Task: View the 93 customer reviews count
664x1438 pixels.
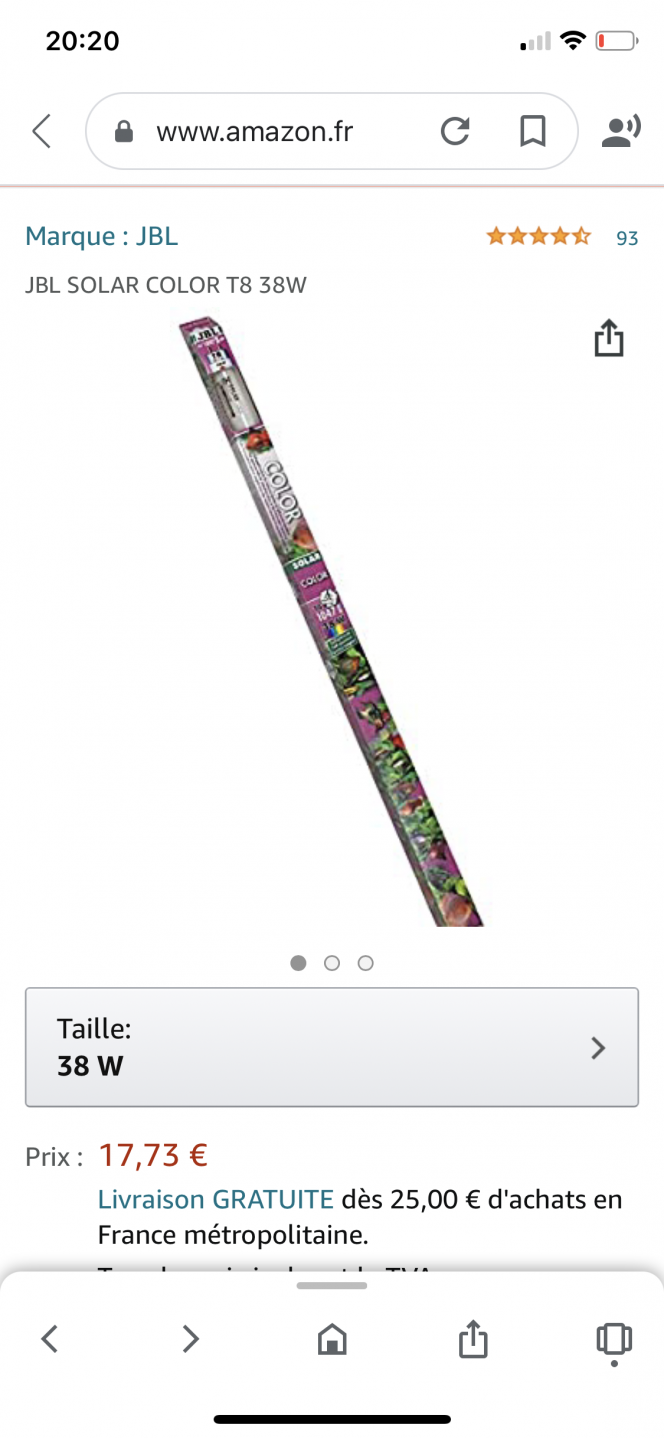Action: (627, 238)
